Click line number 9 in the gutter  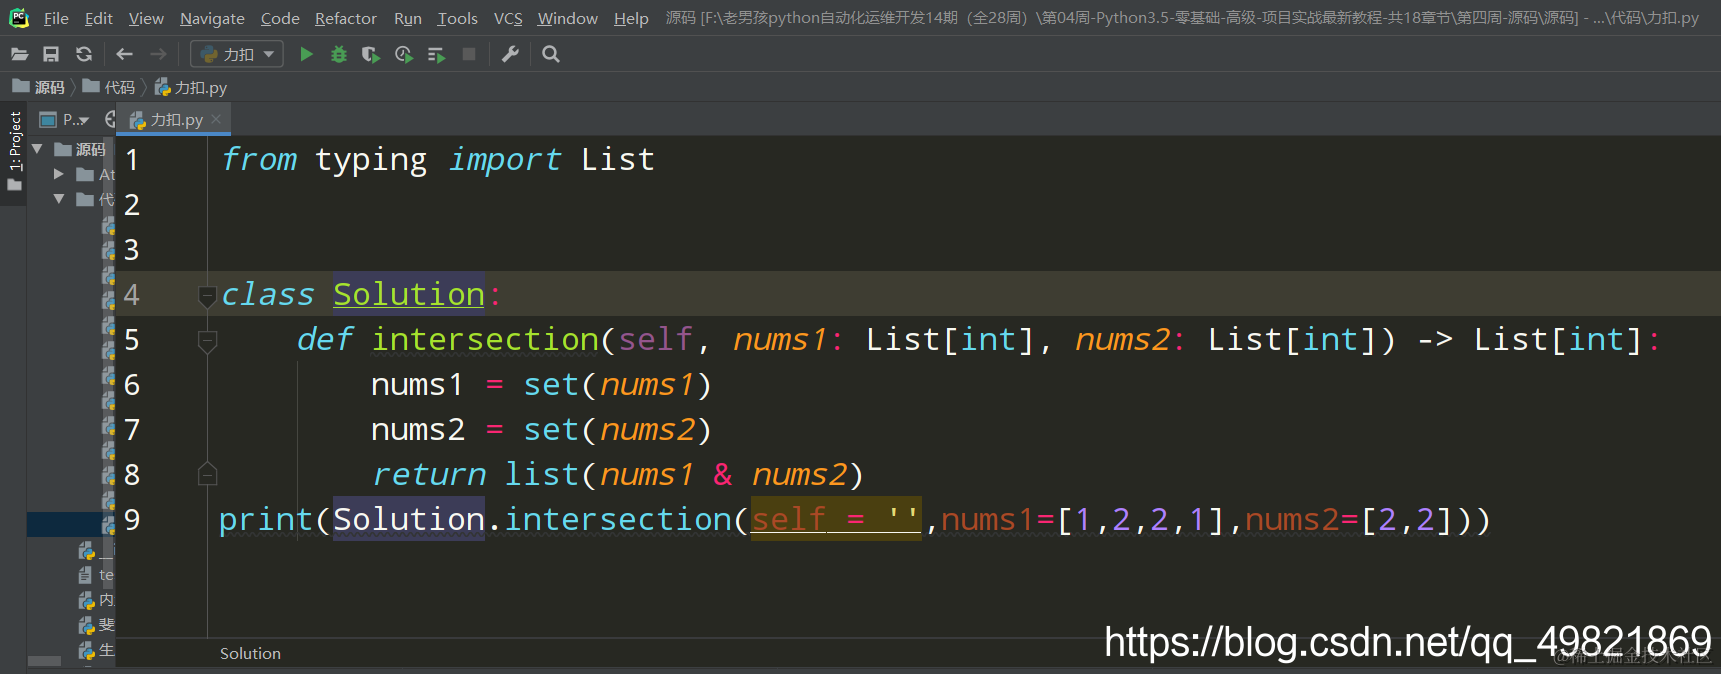(x=132, y=520)
